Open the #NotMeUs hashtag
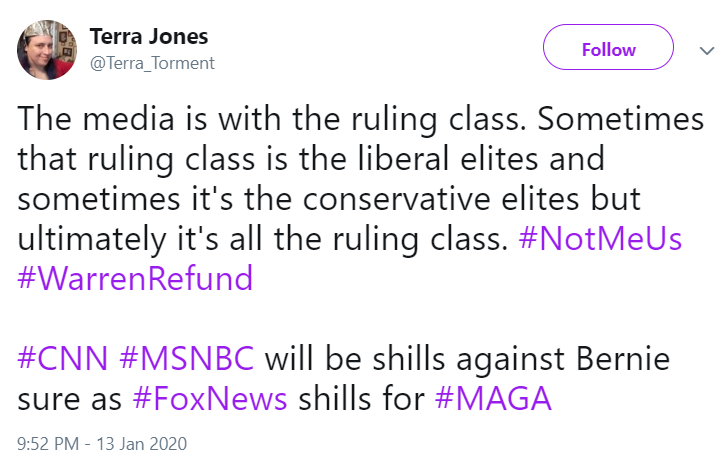 pos(600,239)
